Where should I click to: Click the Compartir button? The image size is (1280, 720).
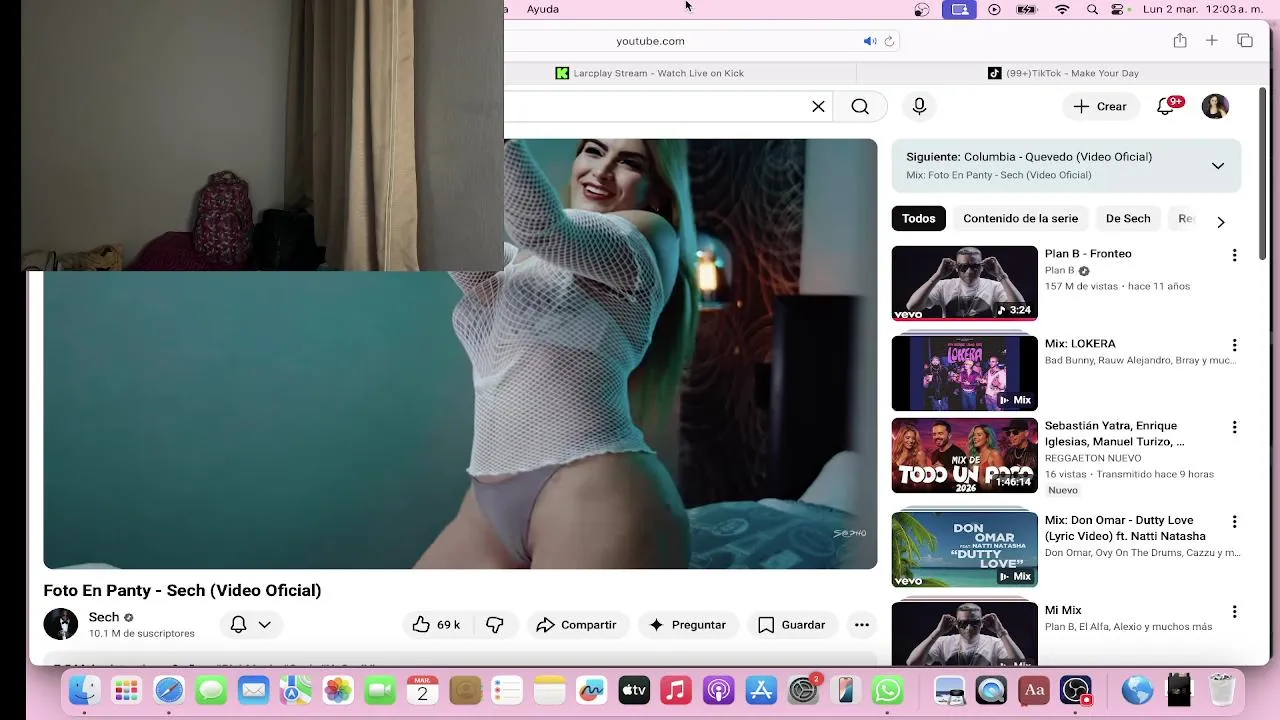point(576,624)
